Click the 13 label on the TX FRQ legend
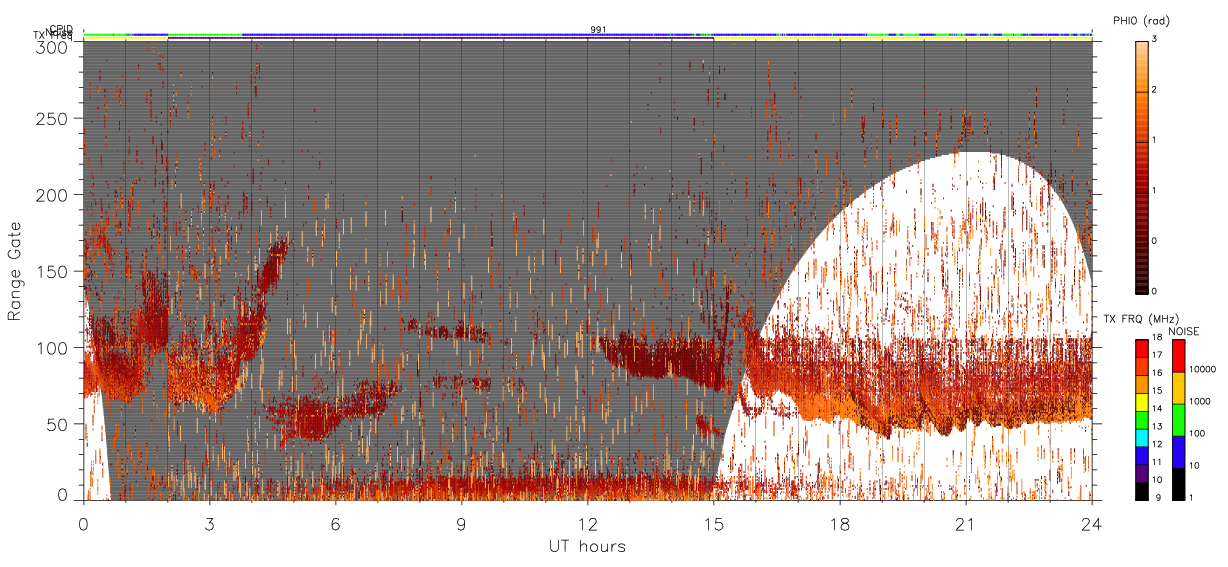Image resolution: width=1228 pixels, height=567 pixels. point(1157,426)
